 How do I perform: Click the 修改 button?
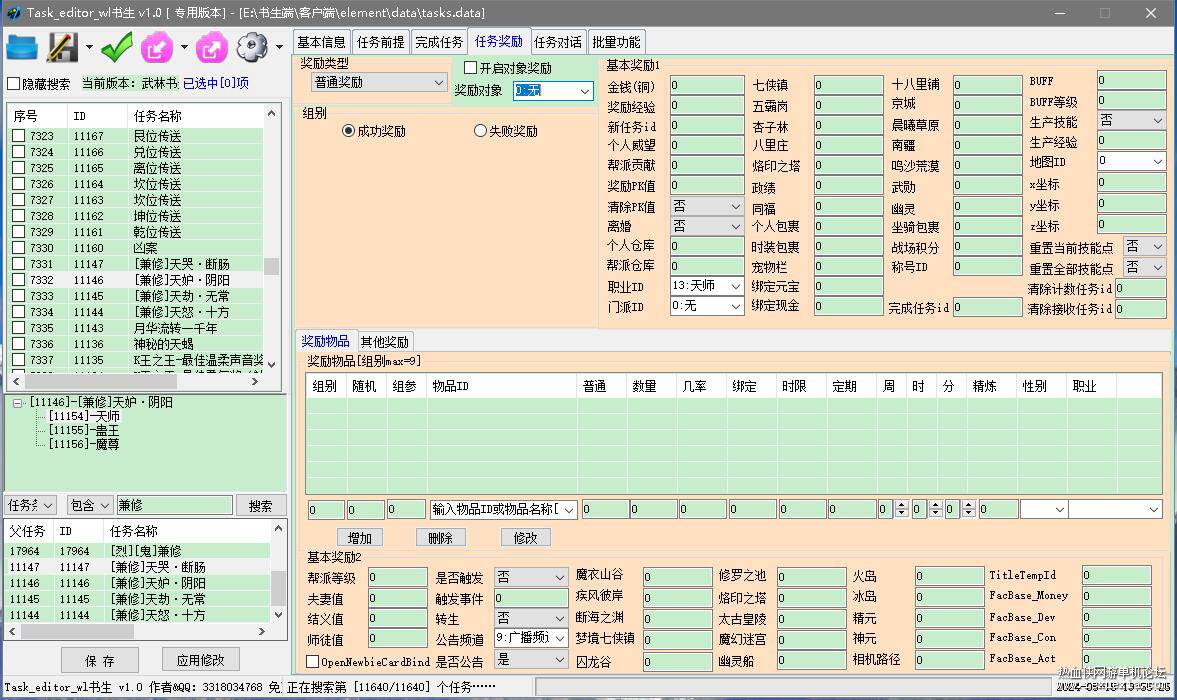click(x=525, y=538)
